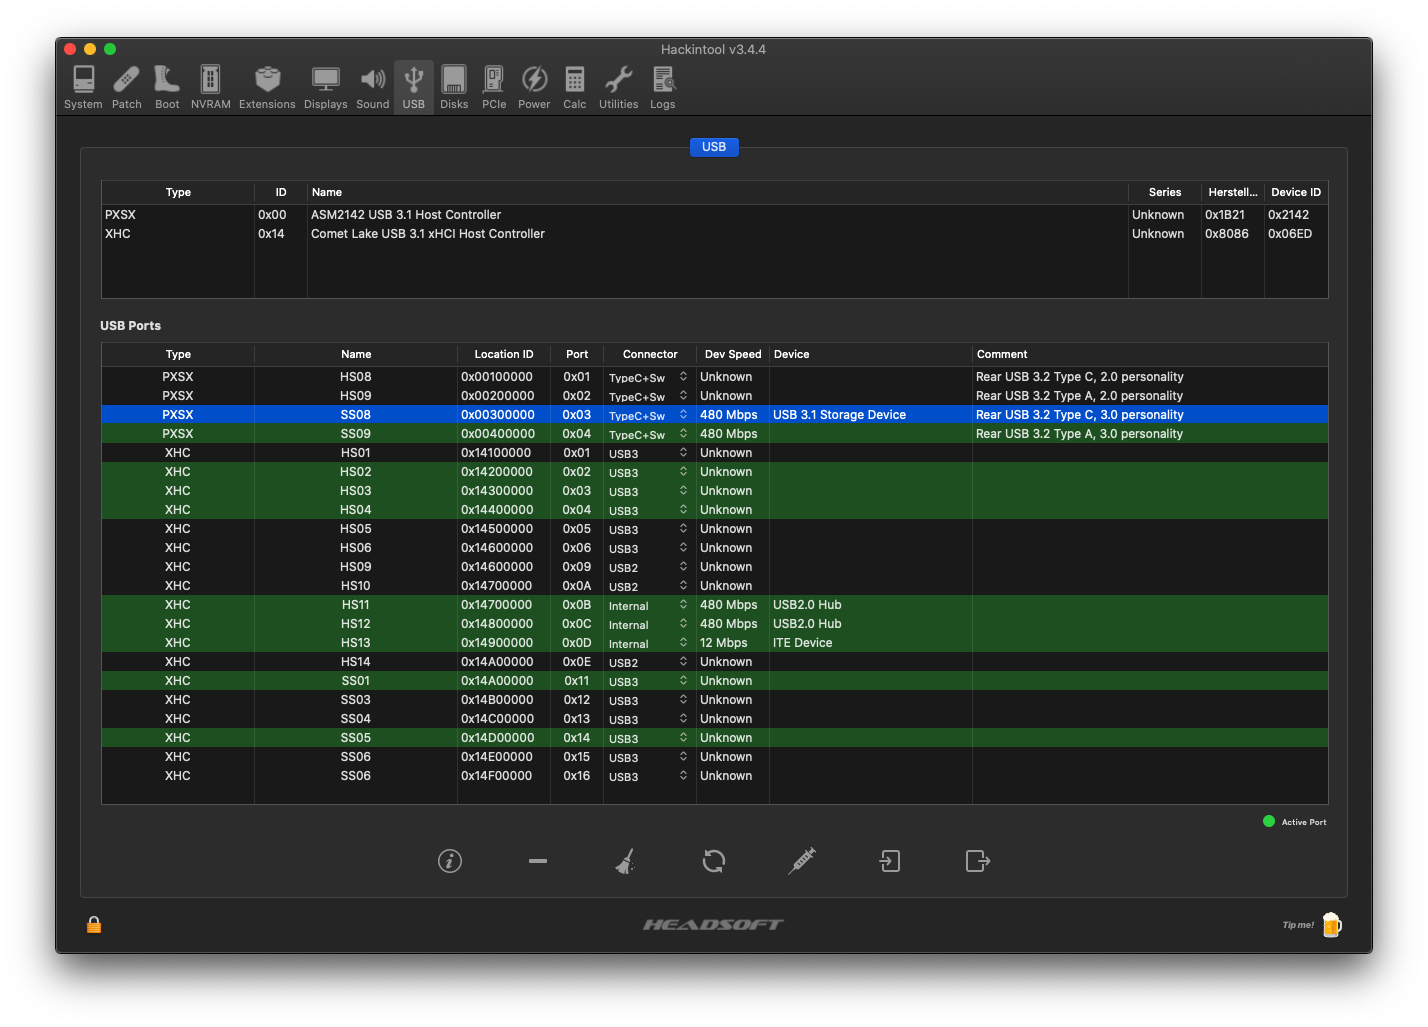Sort ports by Location ID column header
Viewport: 1428px width, 1027px height.
point(503,354)
